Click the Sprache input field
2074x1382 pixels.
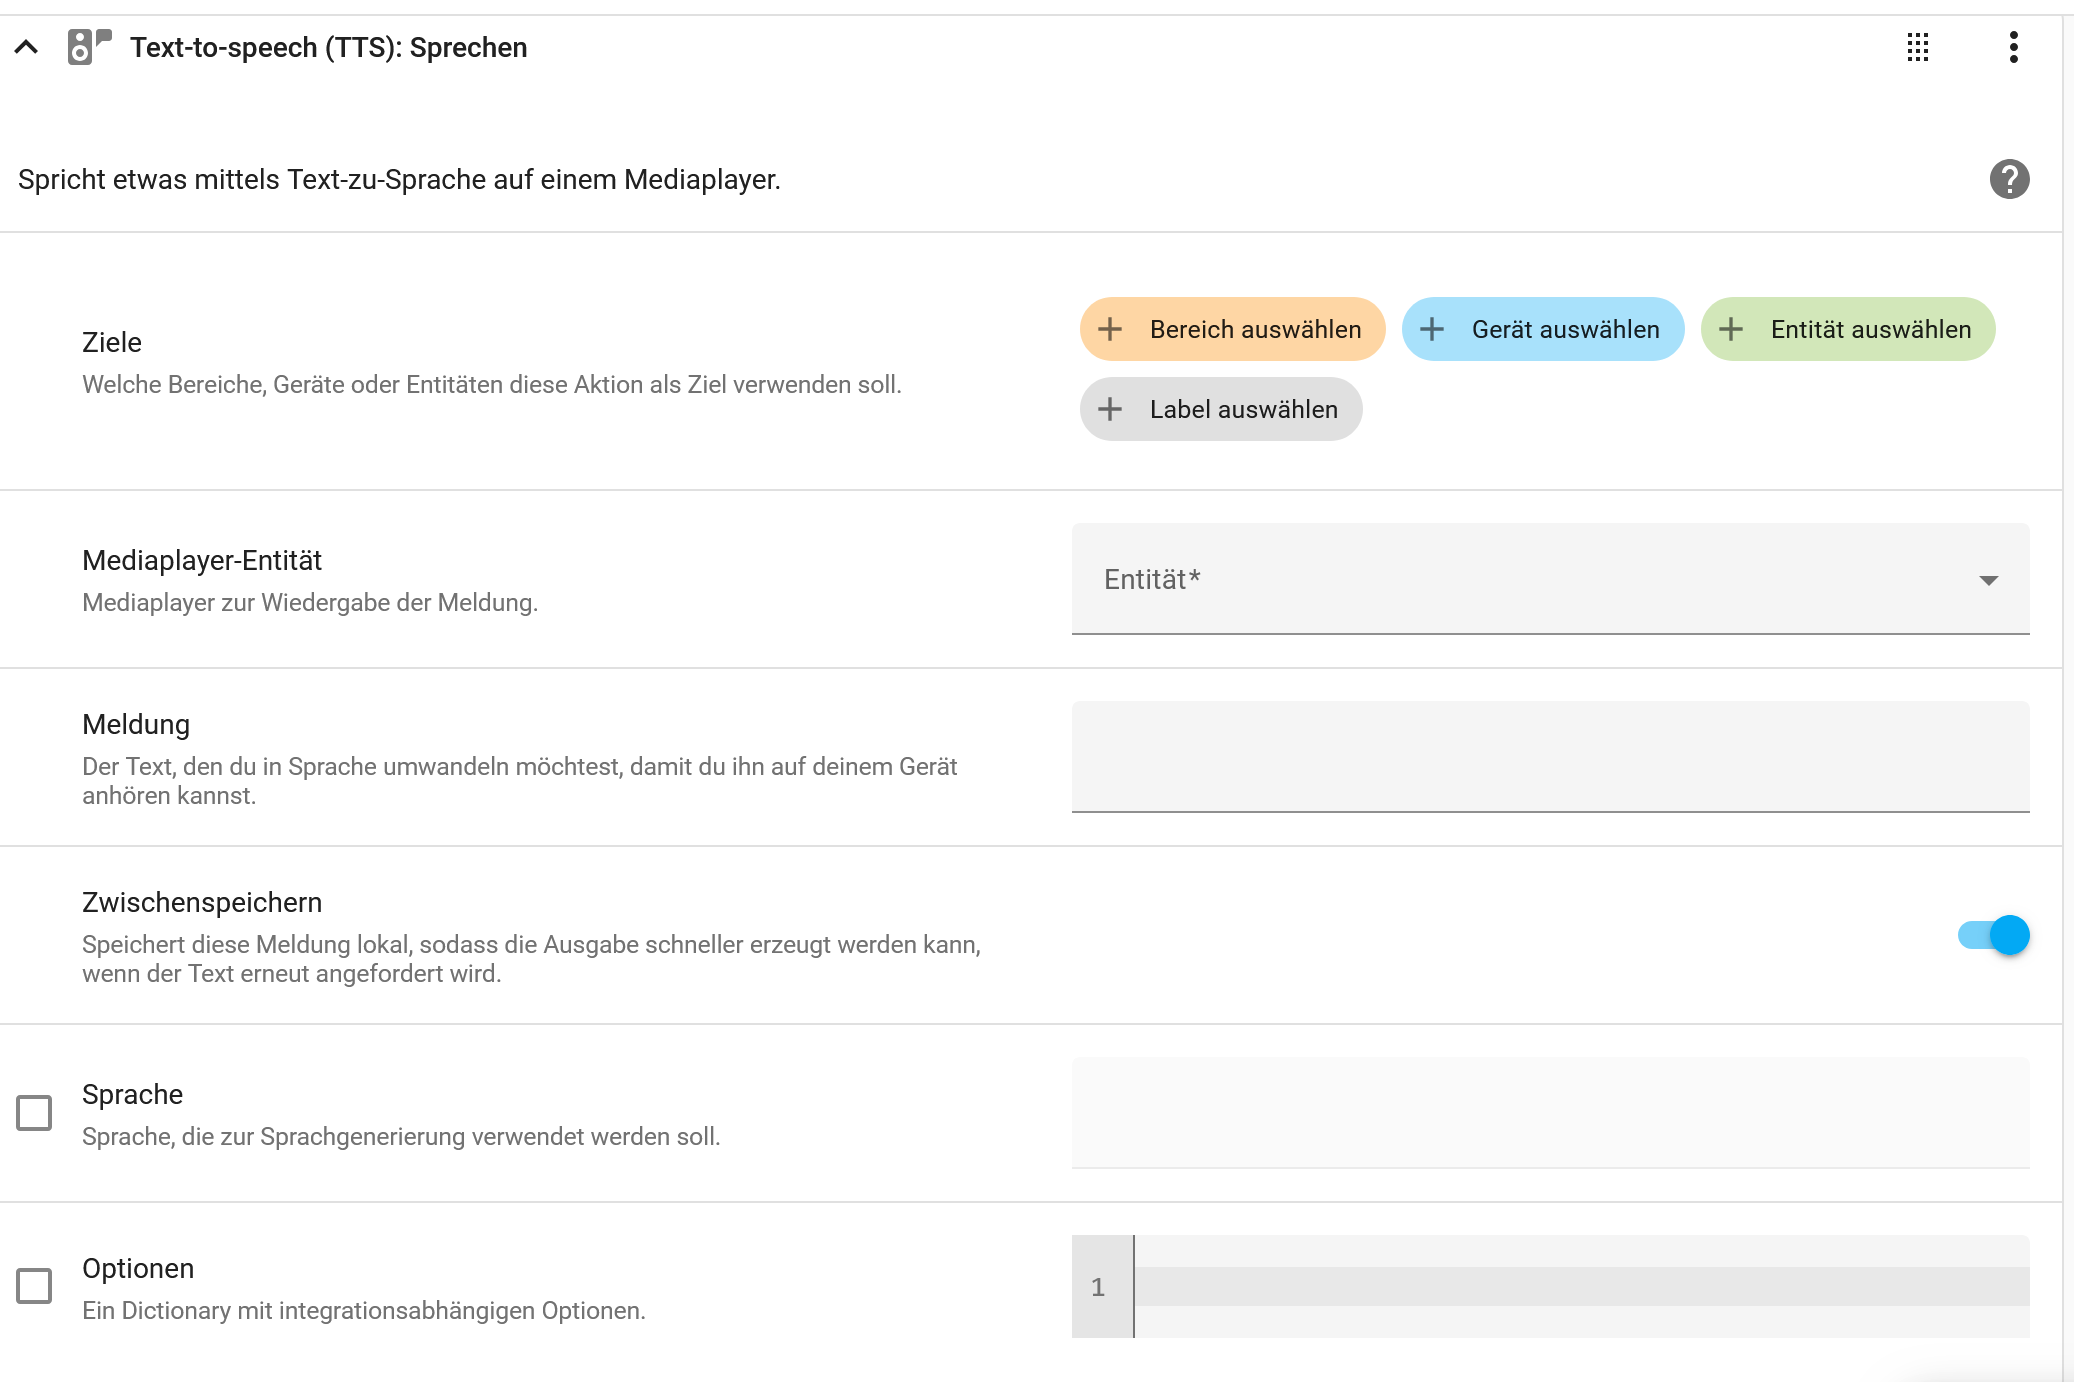[x=1550, y=1113]
